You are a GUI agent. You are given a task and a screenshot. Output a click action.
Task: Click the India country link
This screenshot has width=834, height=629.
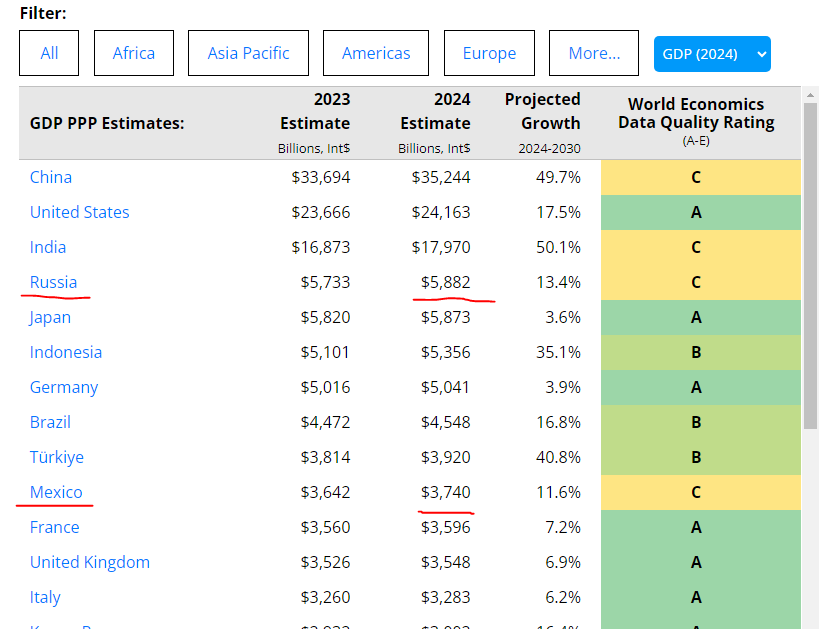tap(48, 247)
